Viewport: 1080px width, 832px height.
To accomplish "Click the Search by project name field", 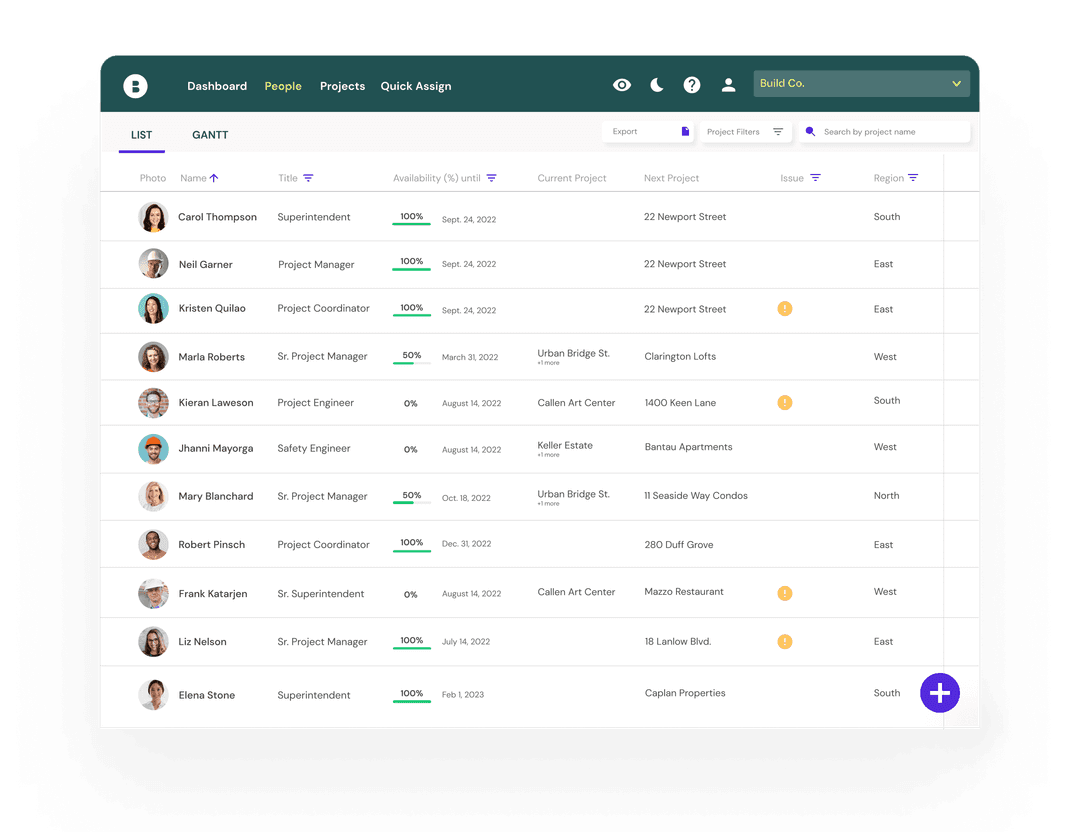I will pyautogui.click(x=890, y=132).
